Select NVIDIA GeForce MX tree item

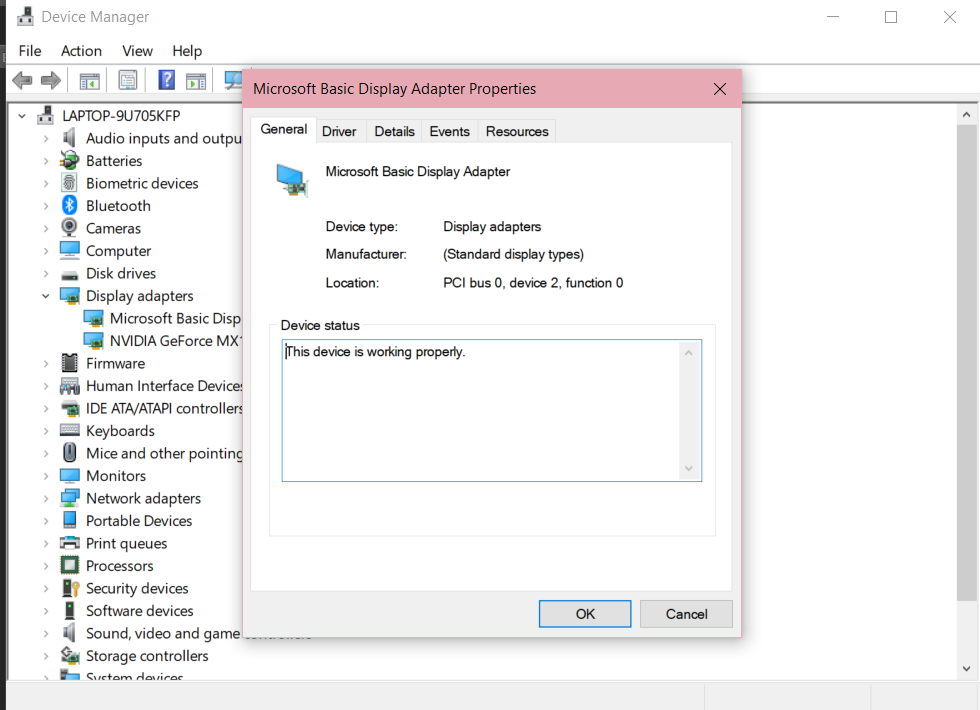[162, 341]
